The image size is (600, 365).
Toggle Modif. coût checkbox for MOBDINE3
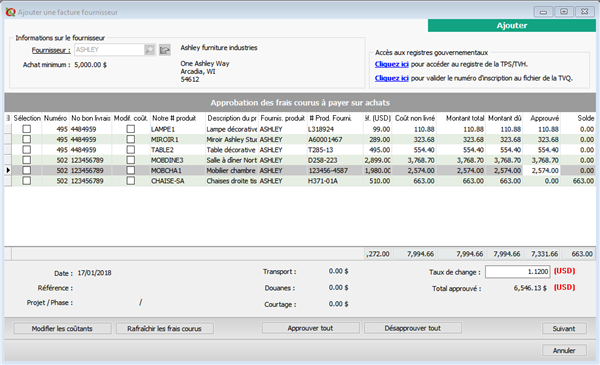pos(130,160)
